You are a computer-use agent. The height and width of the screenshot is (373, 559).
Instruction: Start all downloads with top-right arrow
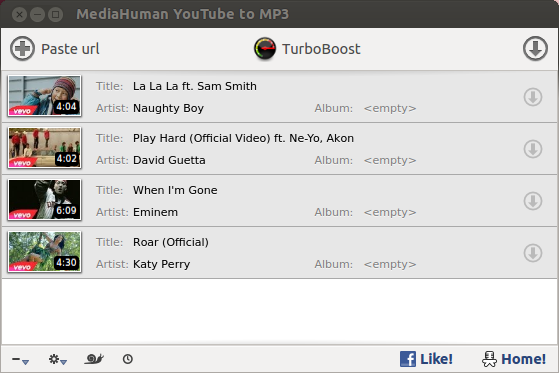click(x=535, y=48)
